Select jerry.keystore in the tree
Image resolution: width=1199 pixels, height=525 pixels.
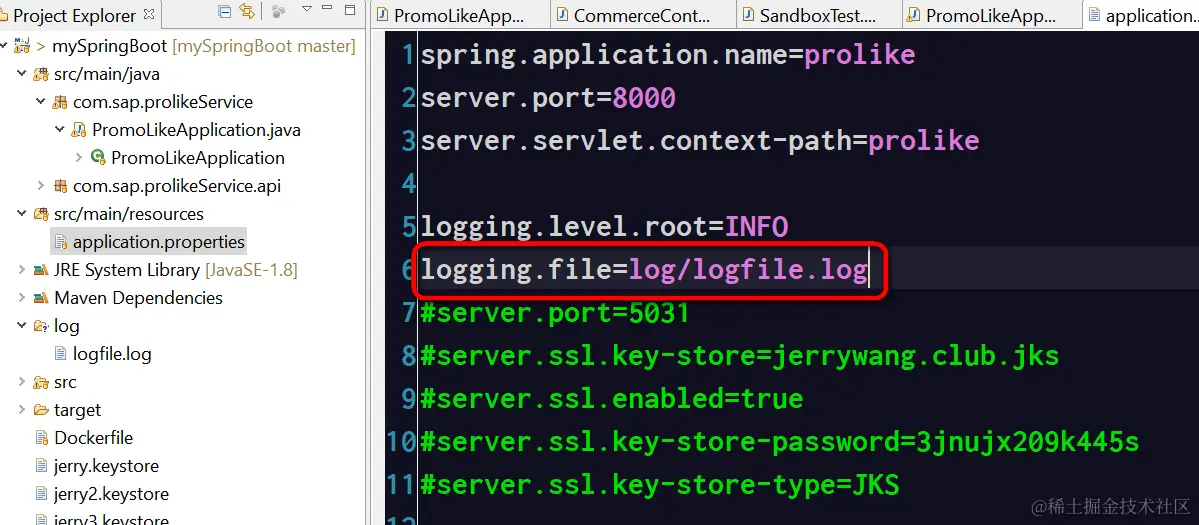point(106,466)
